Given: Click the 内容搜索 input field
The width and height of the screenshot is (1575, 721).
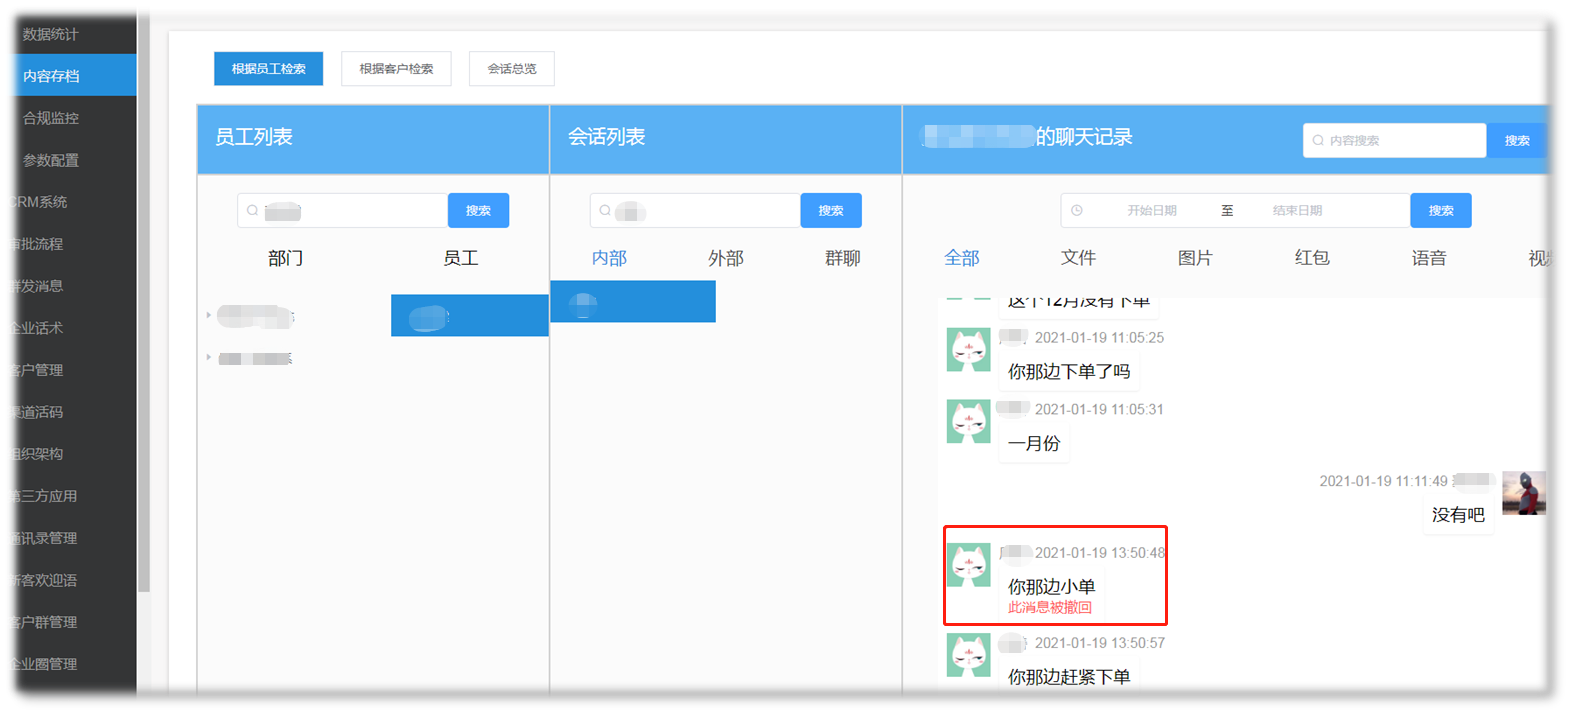Looking at the screenshot, I should [1395, 141].
